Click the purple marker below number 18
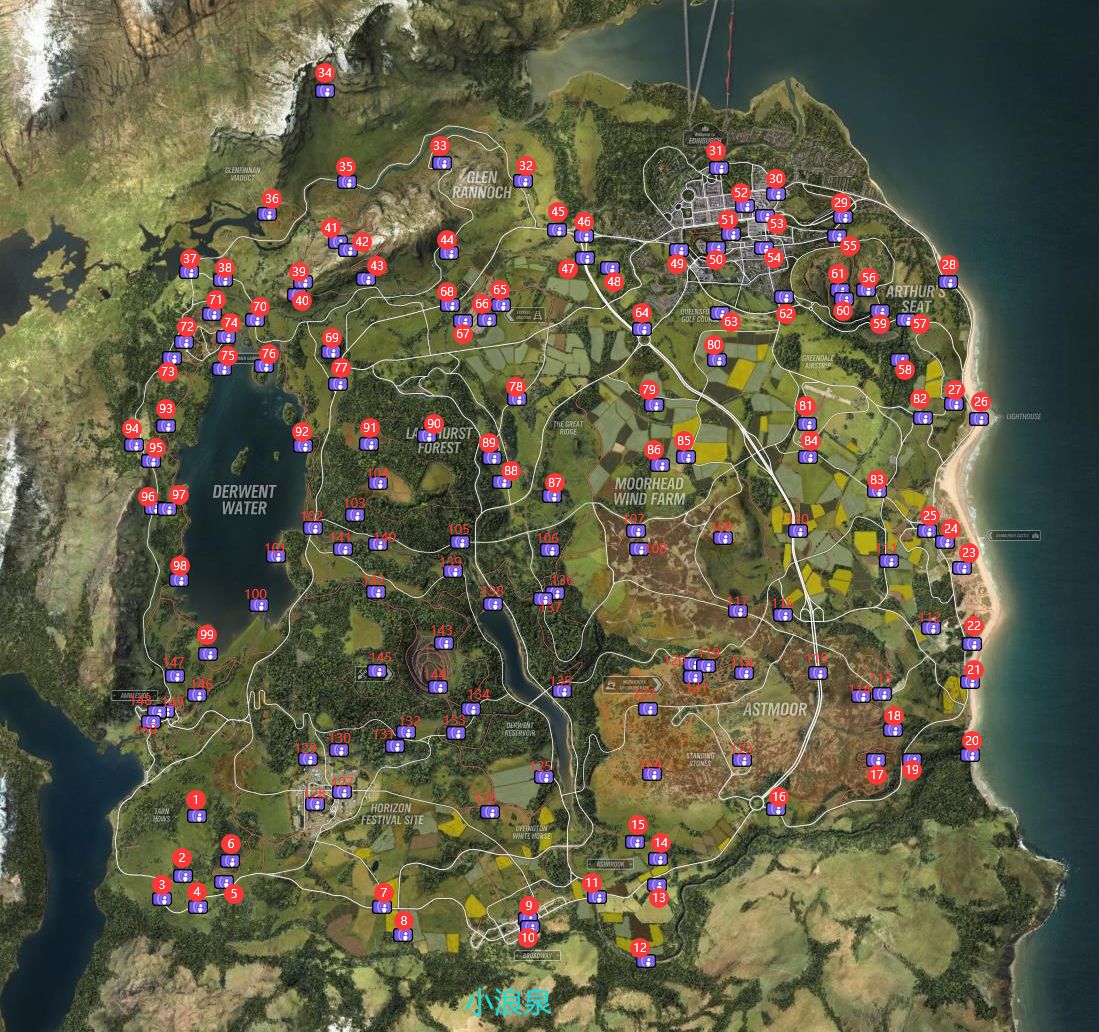1099x1032 pixels. (x=892, y=731)
